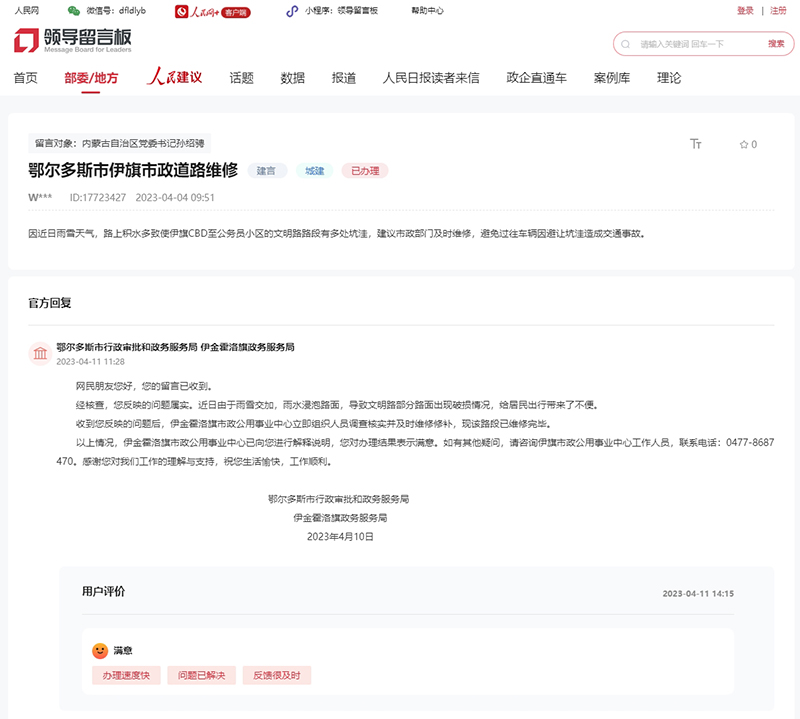
Task: Click the mini-program icon for 领导留言板
Action: coord(291,10)
